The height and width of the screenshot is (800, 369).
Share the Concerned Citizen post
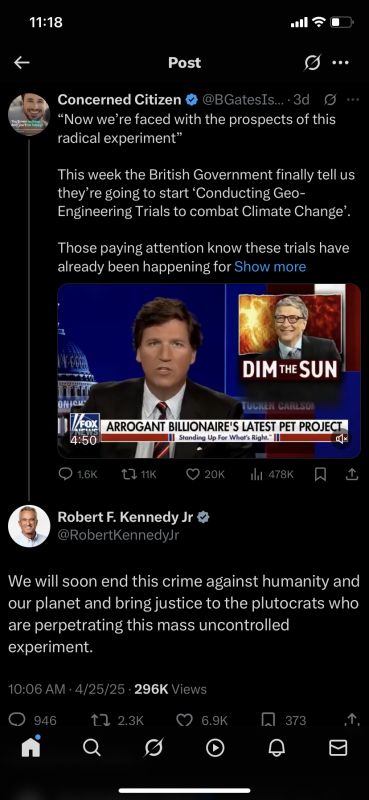pos(352,474)
